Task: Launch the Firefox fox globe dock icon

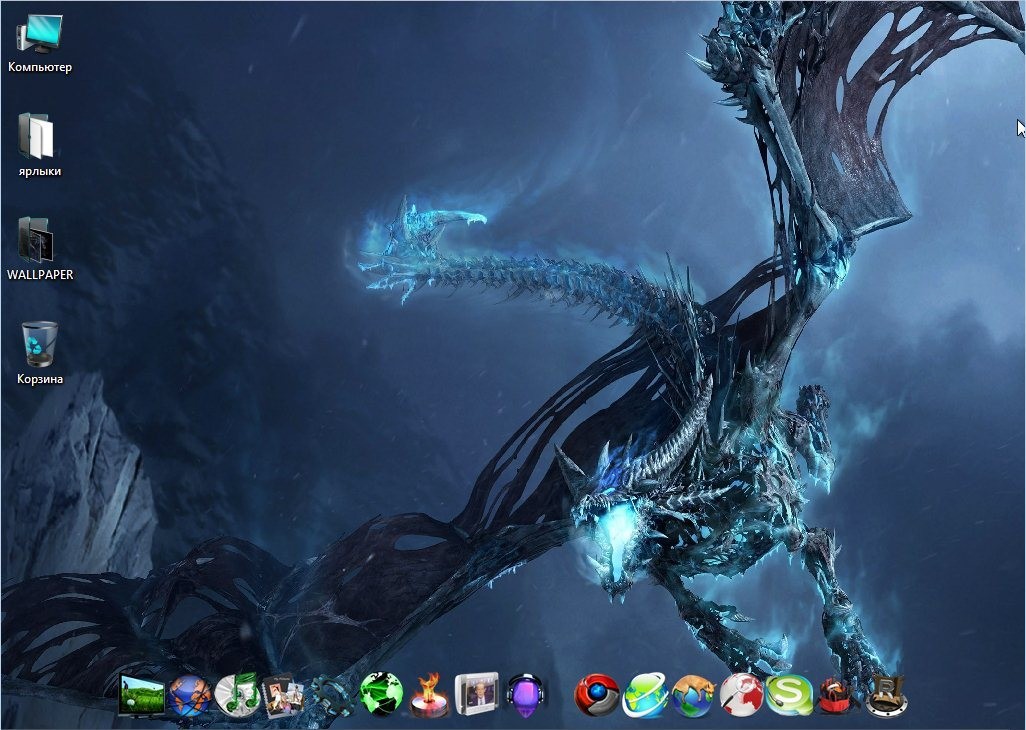Action: tap(694, 696)
